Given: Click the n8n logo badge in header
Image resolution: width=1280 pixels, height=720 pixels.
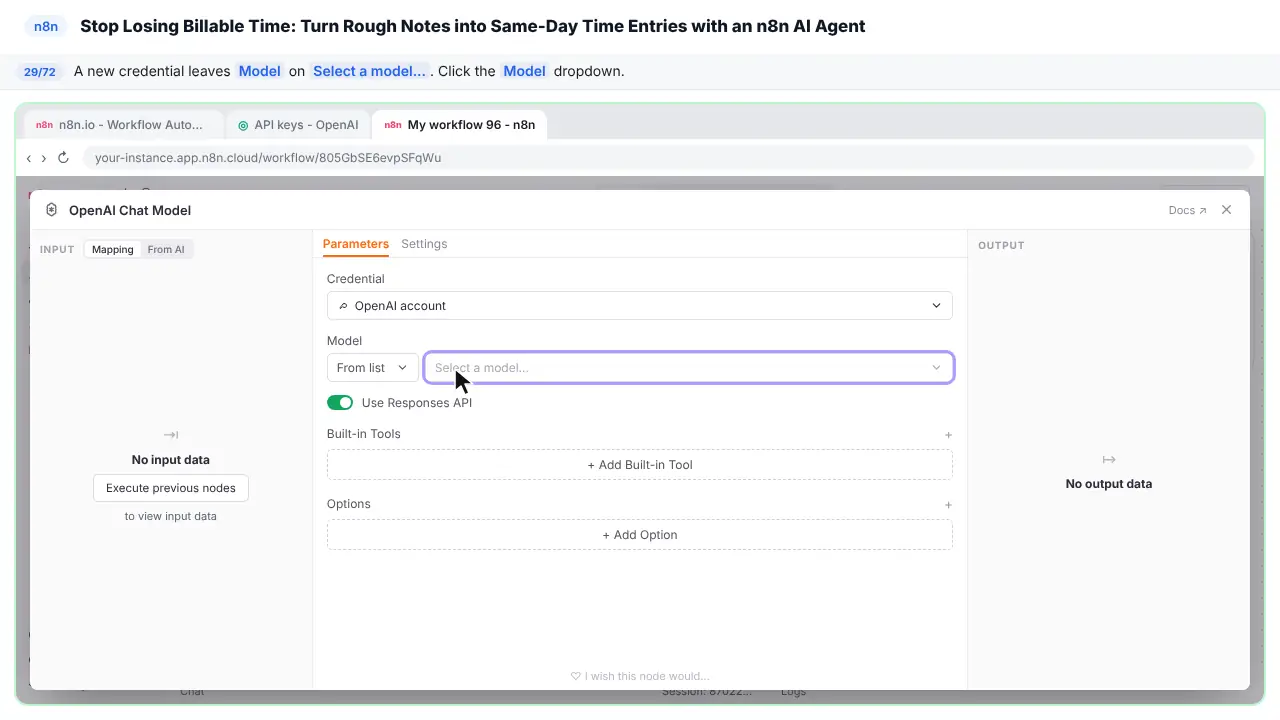Looking at the screenshot, I should (46, 26).
